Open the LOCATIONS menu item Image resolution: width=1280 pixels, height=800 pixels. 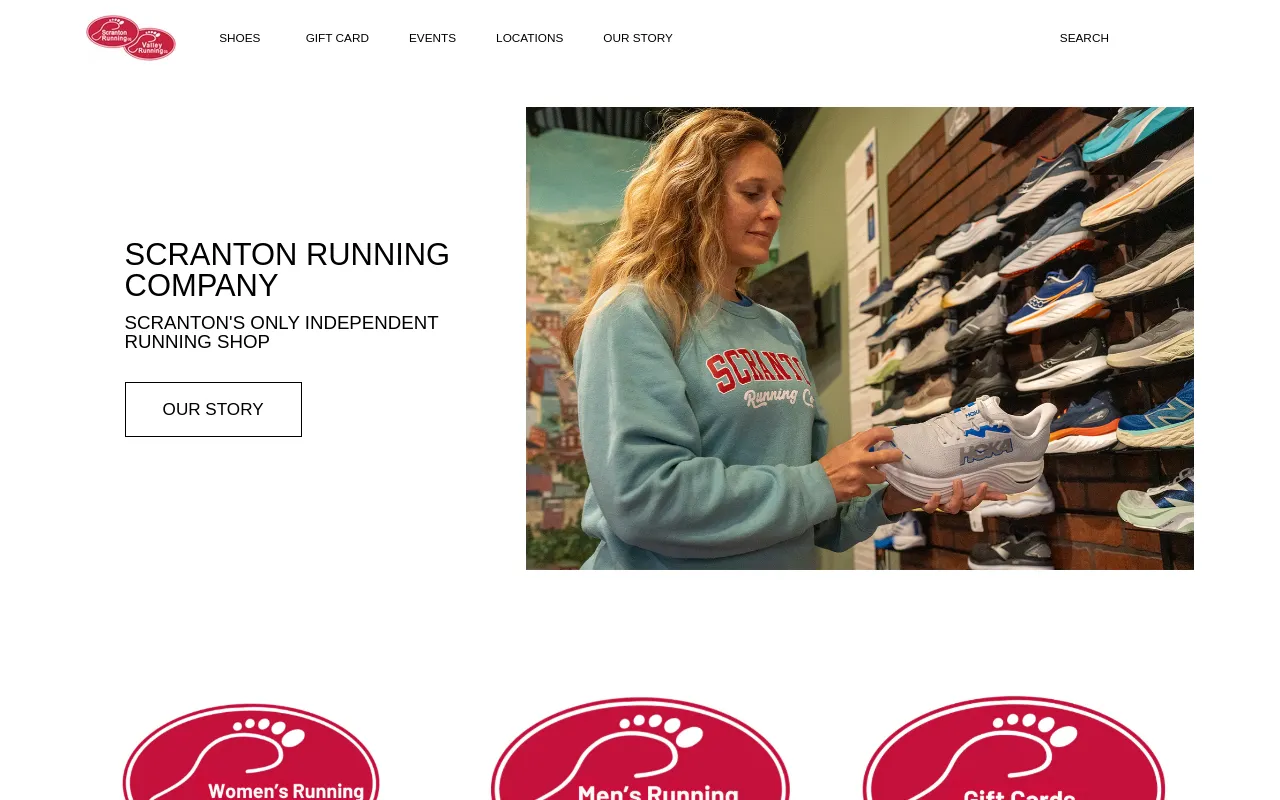tap(529, 38)
